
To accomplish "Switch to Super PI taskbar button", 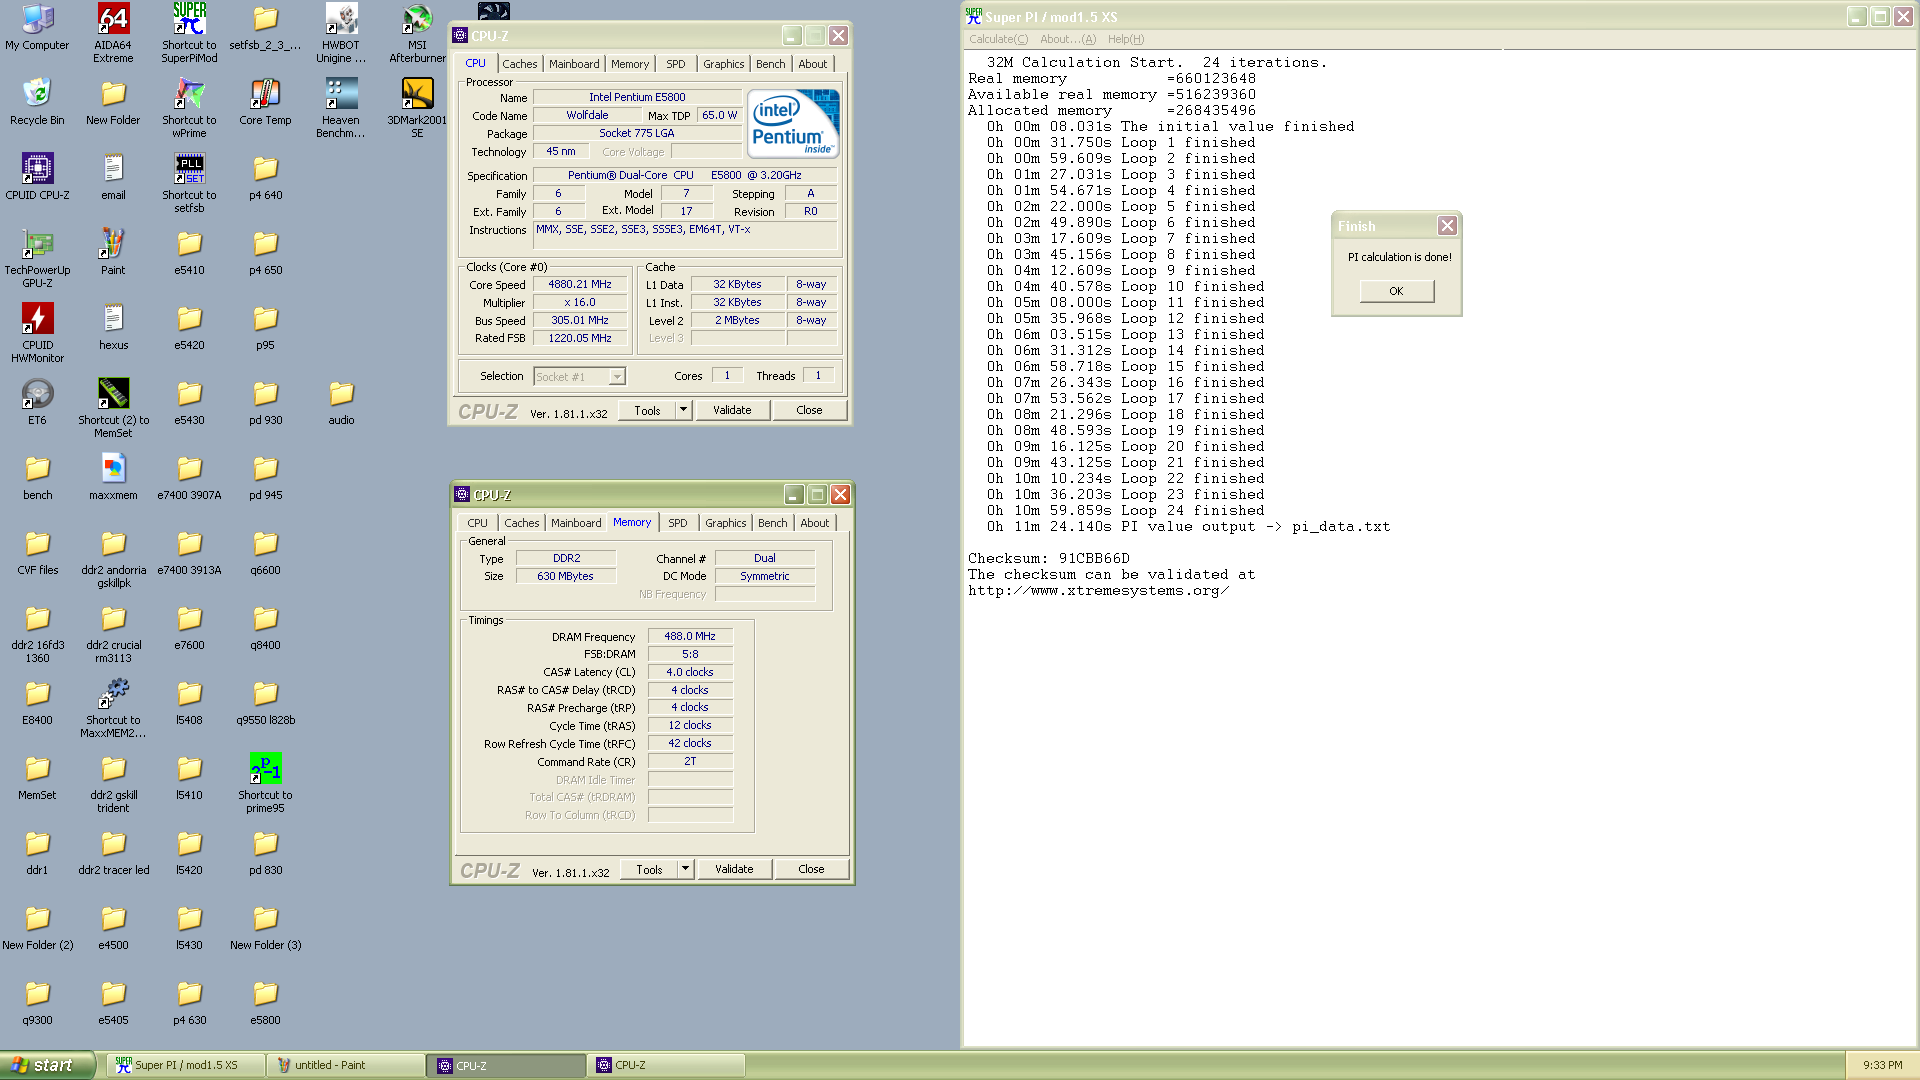I will pos(184,1065).
